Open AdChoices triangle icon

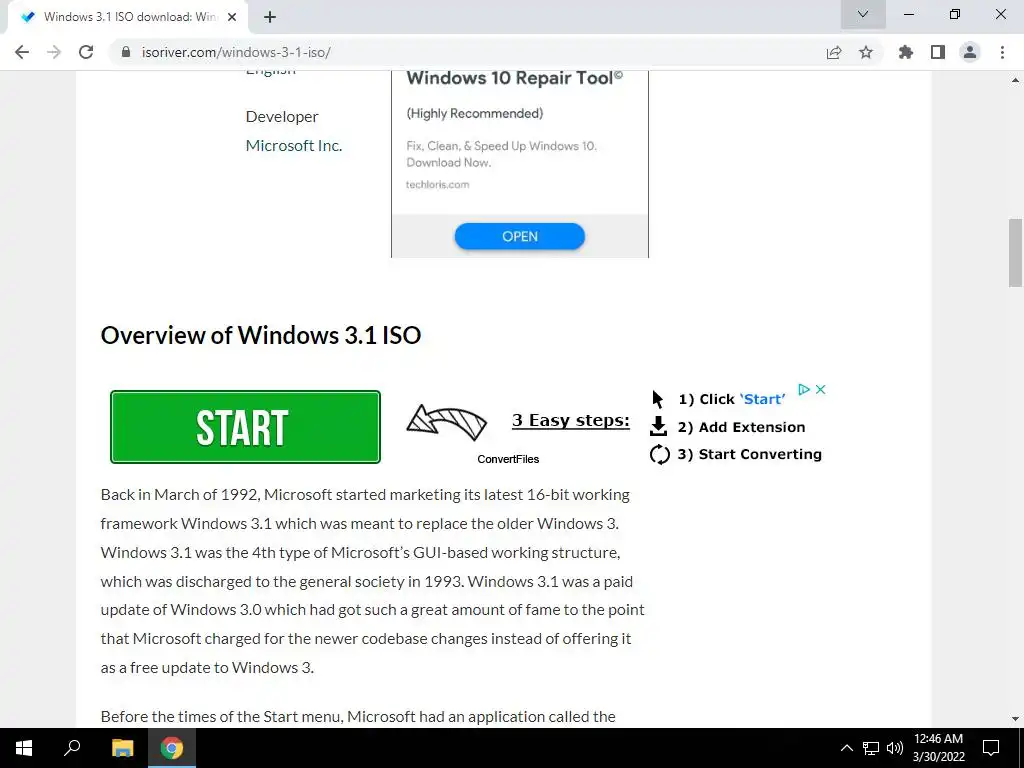coord(804,389)
